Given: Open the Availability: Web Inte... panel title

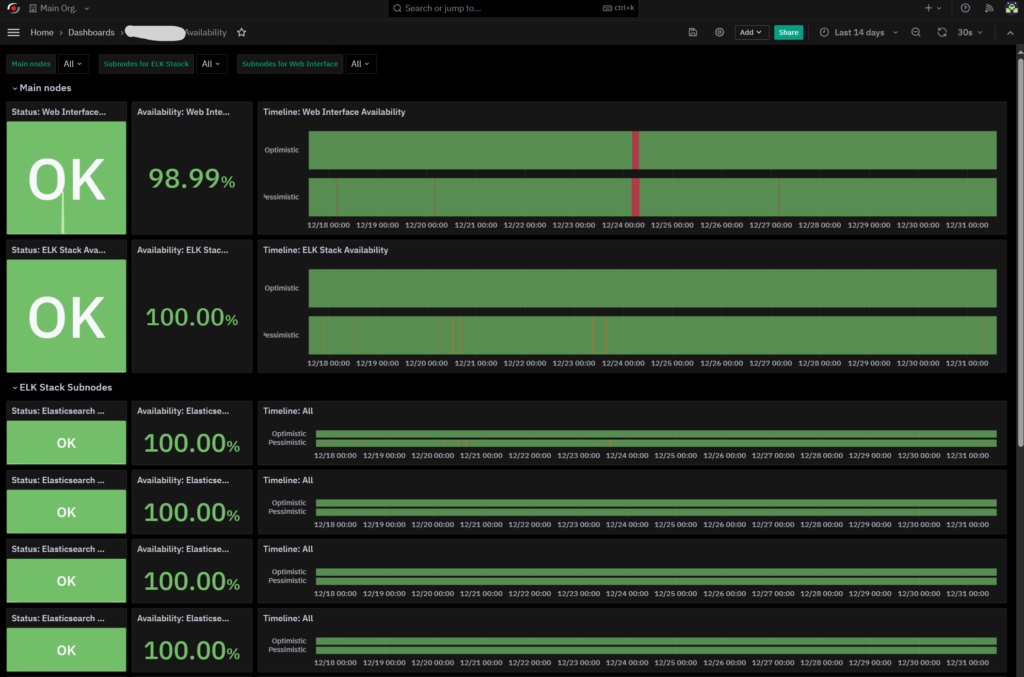Looking at the screenshot, I should point(184,112).
